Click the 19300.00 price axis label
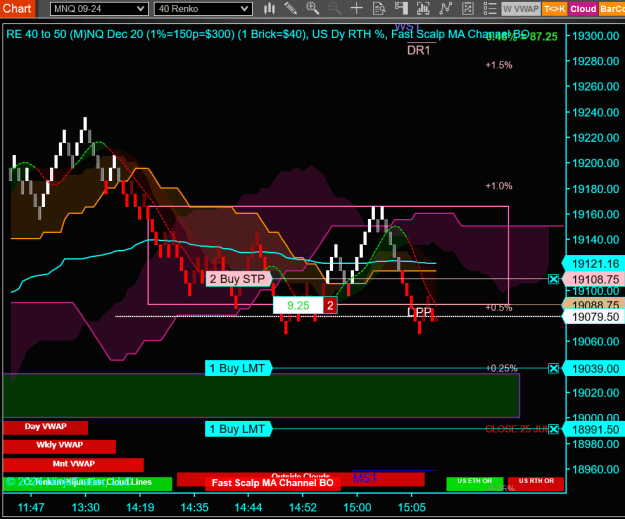The image size is (625, 519). click(x=596, y=36)
